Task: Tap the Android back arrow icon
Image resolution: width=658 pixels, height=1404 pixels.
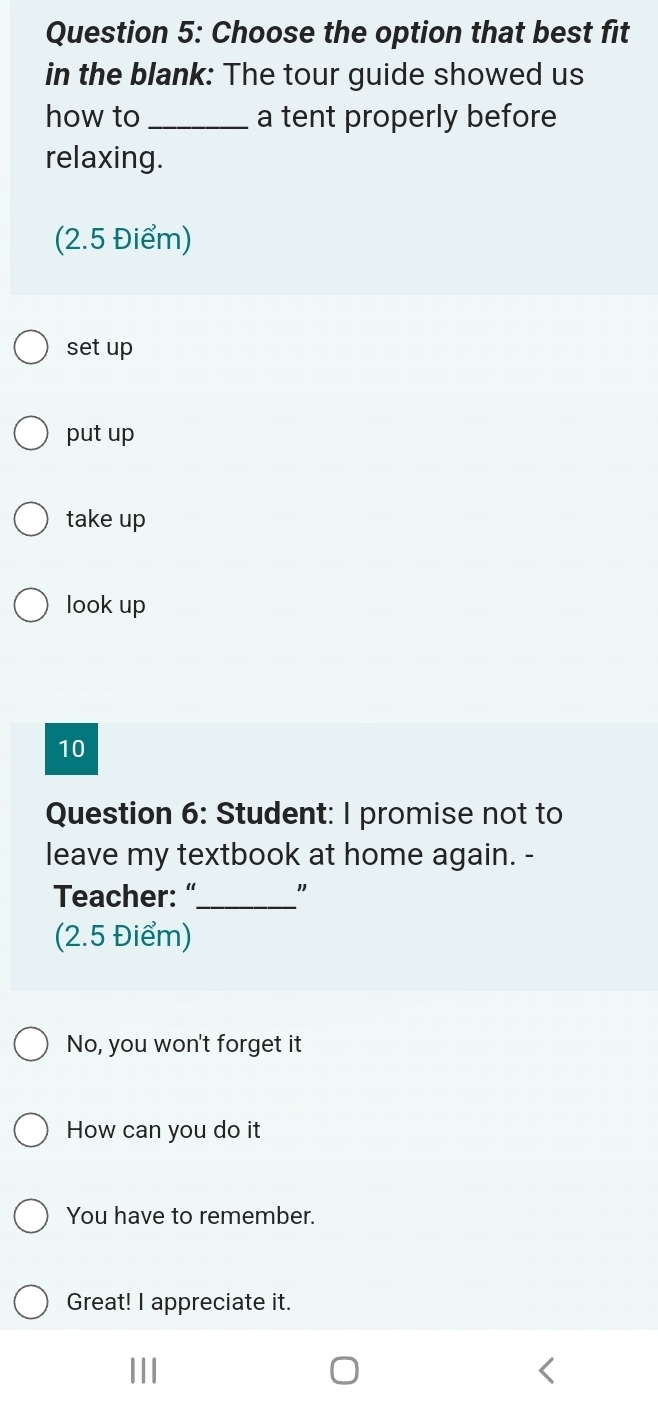Action: [546, 1369]
